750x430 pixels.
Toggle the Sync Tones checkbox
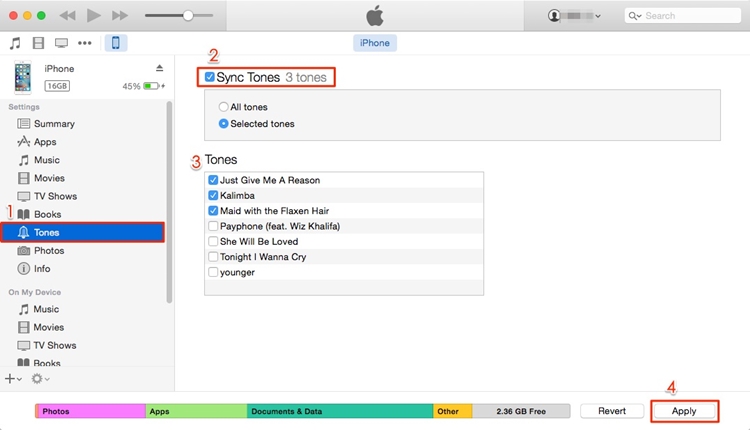coord(210,77)
